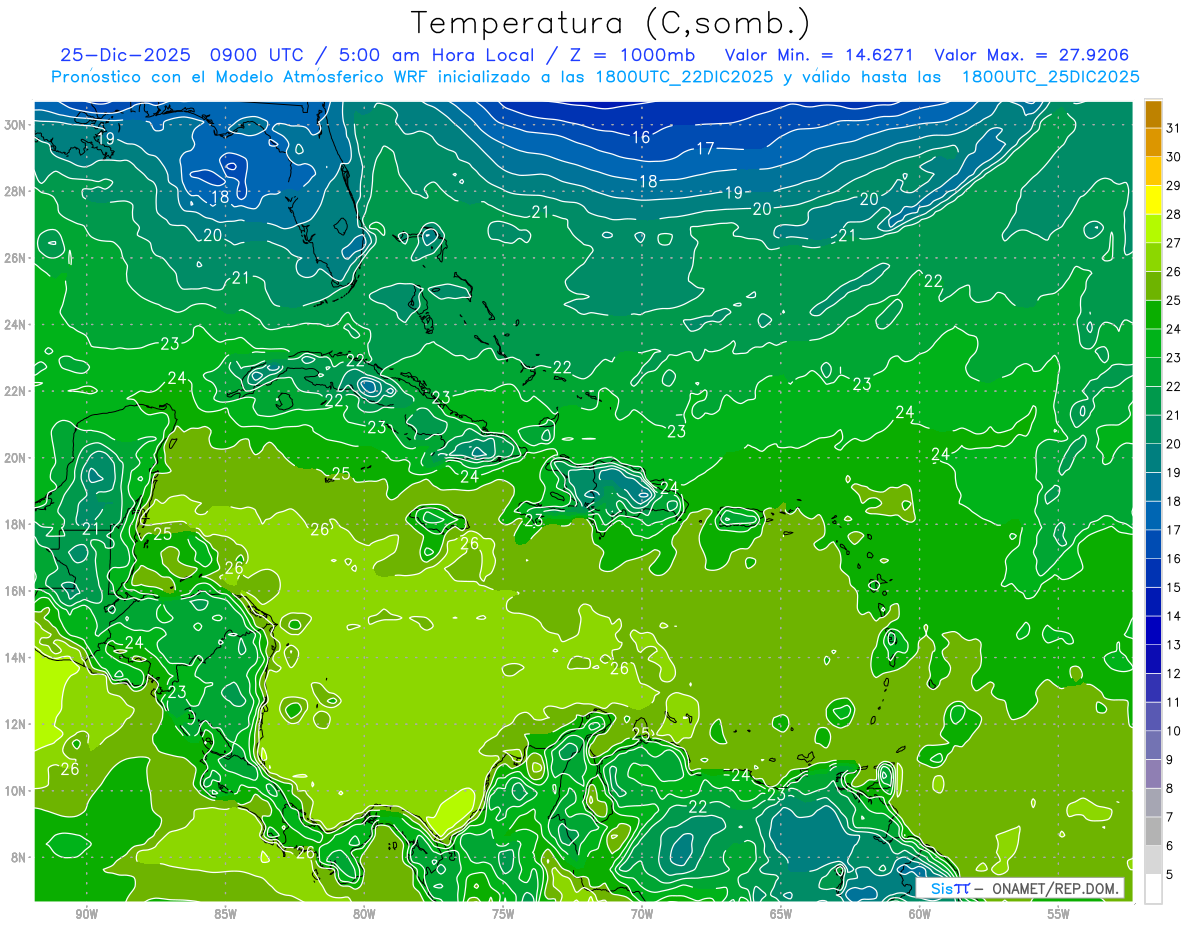Click the "65W" longitude axis label
The height and width of the screenshot is (927, 1200).
click(x=781, y=914)
